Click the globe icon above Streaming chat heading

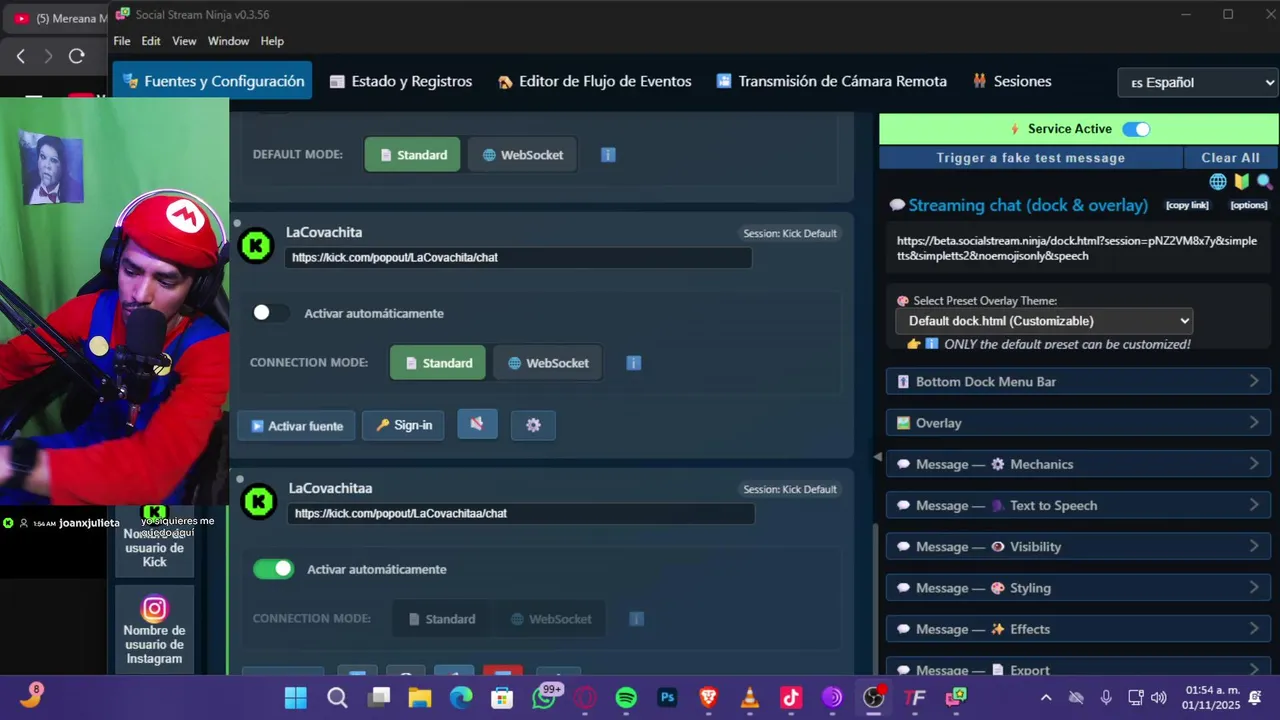click(1218, 182)
